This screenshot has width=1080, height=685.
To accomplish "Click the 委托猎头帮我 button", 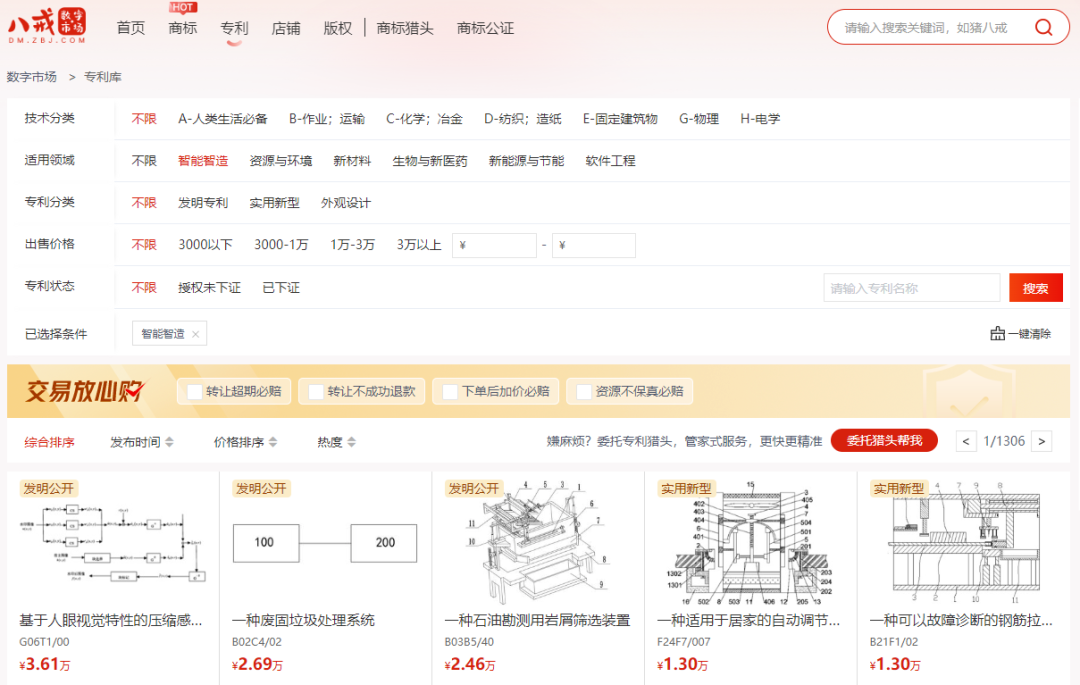I will [884, 441].
